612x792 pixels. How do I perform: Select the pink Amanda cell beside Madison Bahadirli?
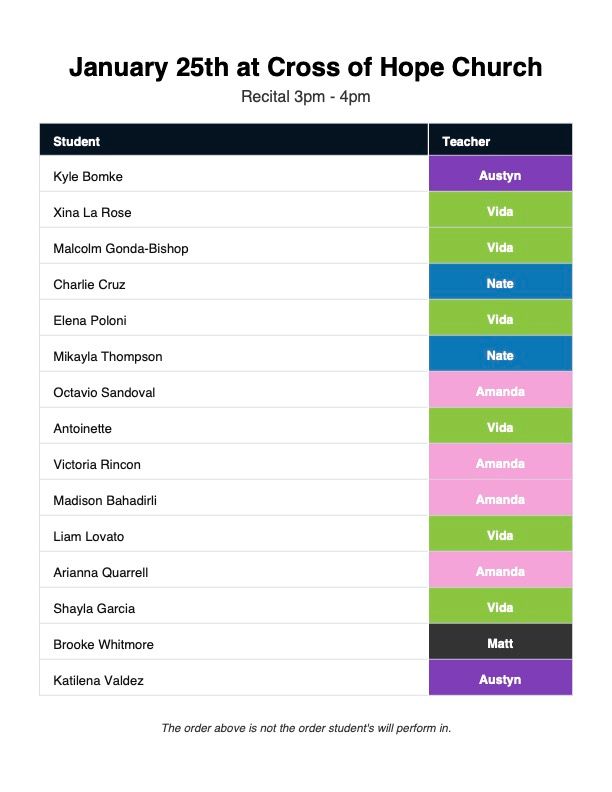tap(500, 499)
